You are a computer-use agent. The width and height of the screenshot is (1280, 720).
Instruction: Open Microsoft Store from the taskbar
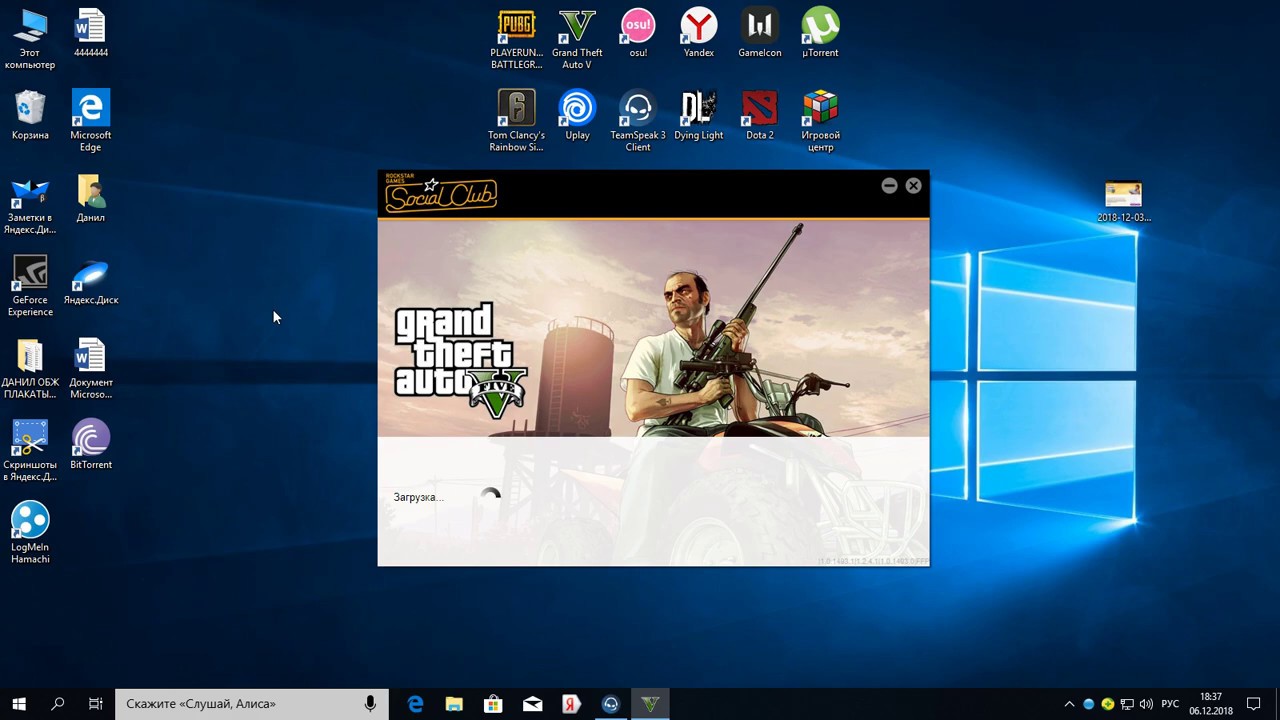pos(493,704)
